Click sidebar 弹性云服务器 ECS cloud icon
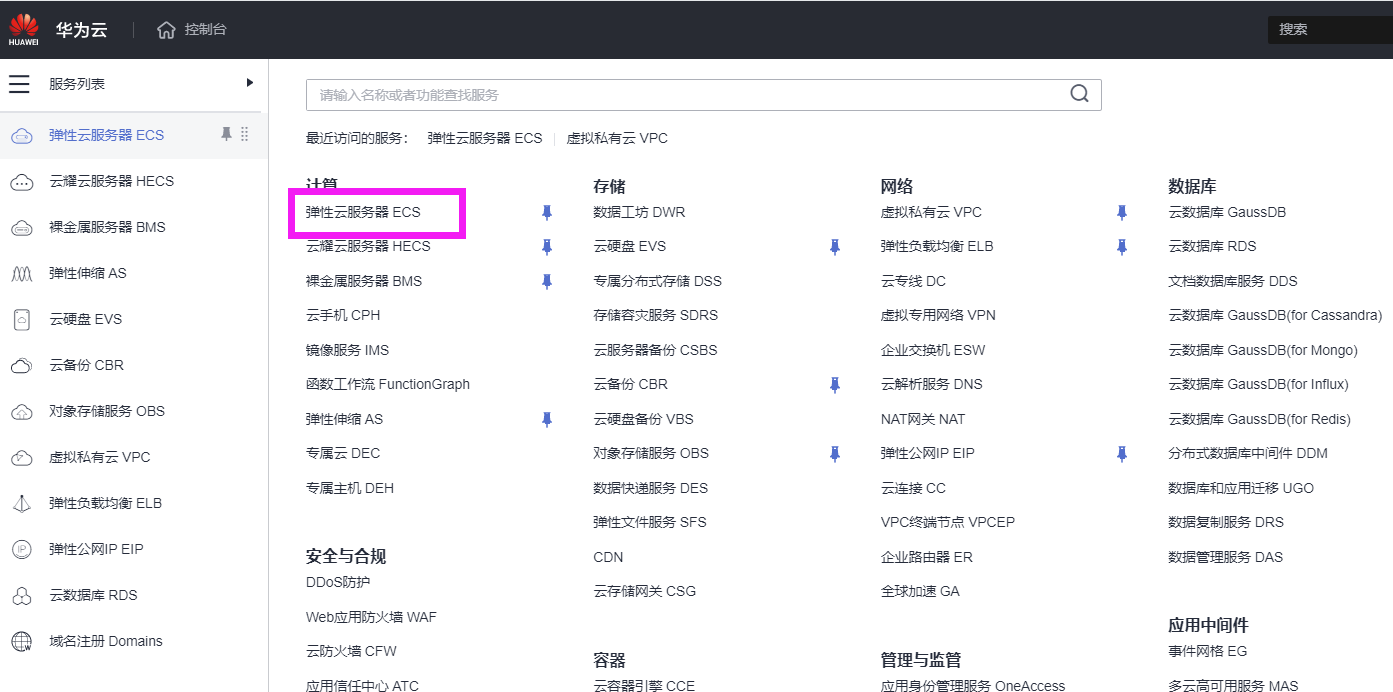The image size is (1393, 692). (21, 136)
